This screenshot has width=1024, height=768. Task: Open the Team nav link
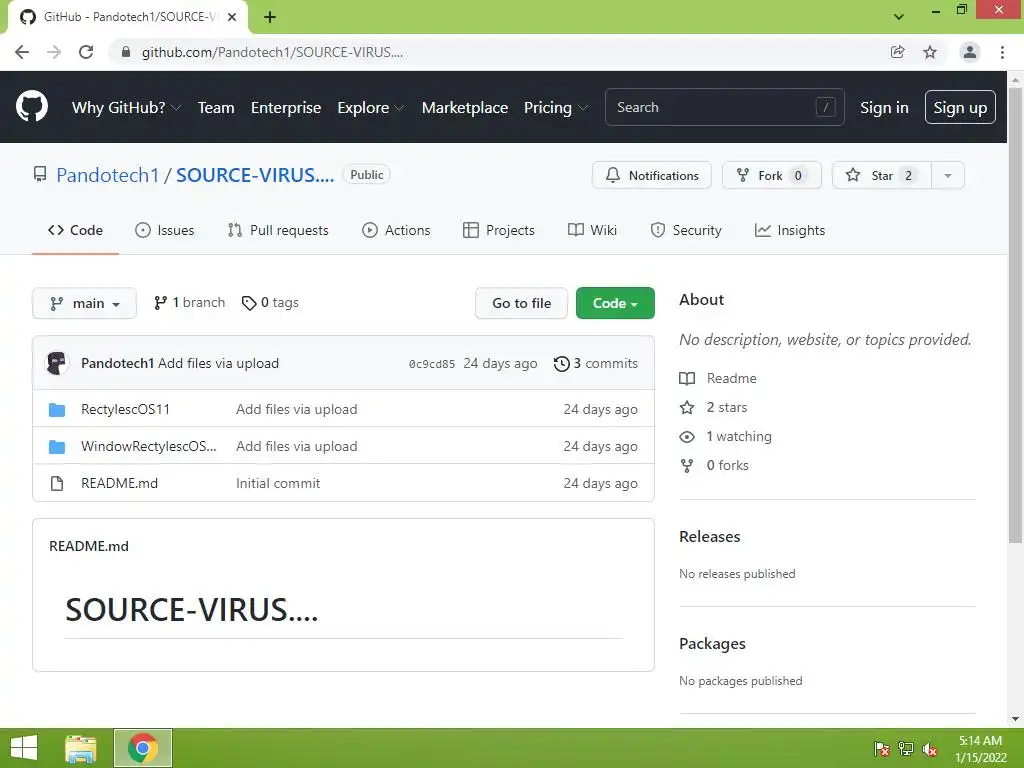click(216, 108)
